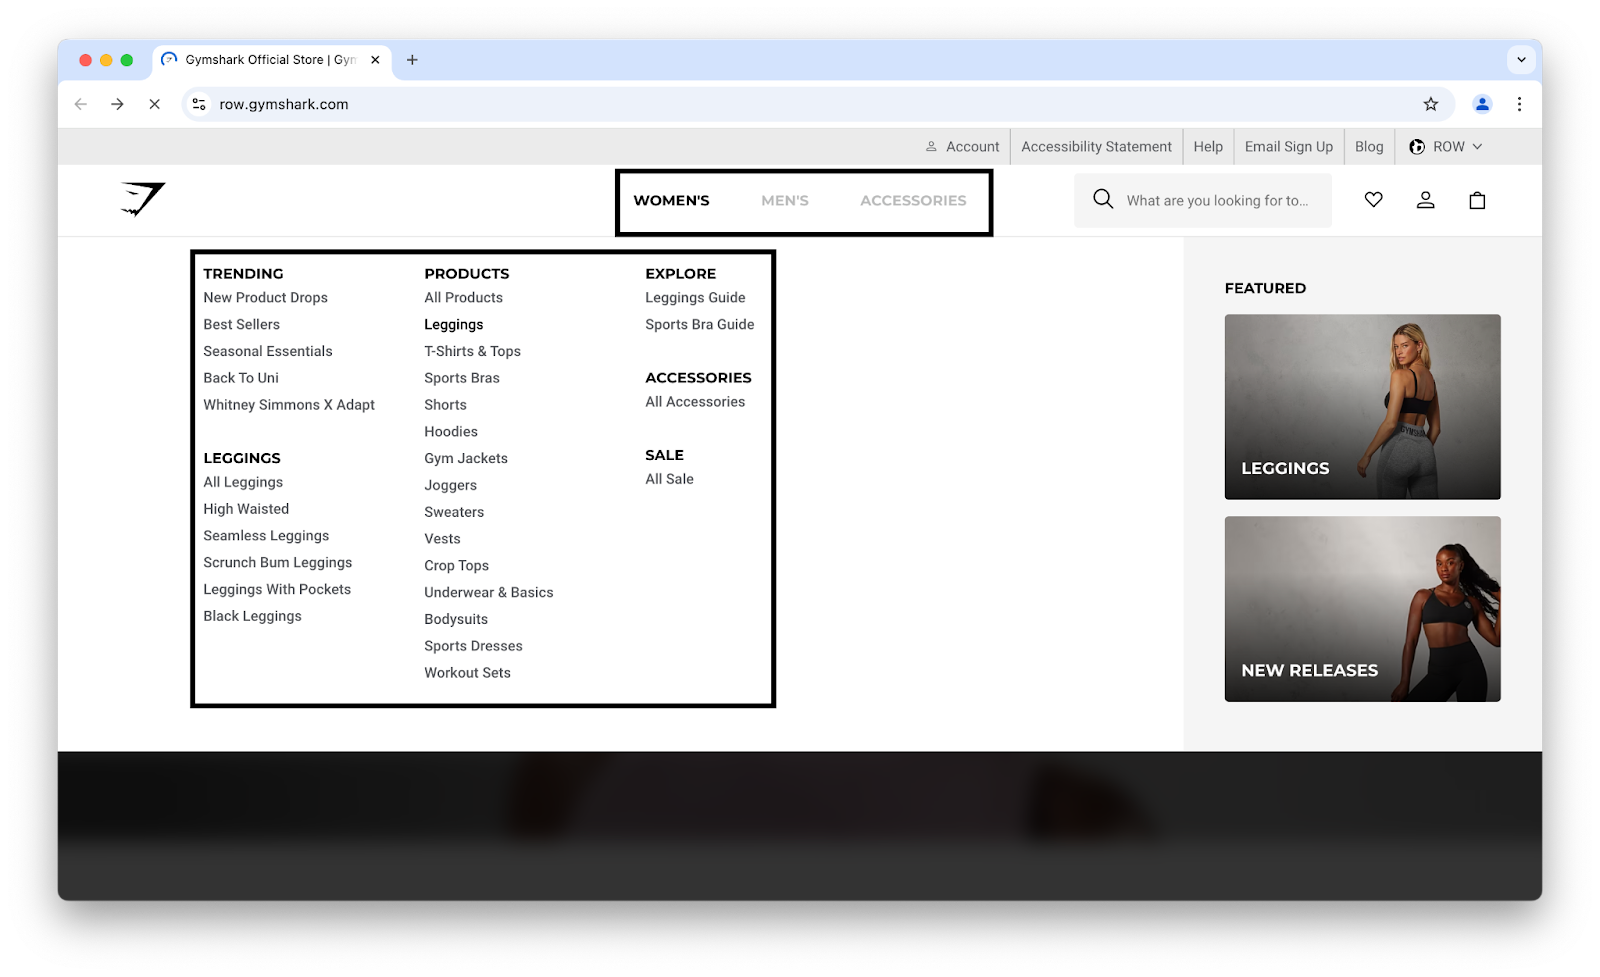This screenshot has height=977, width=1600.
Task: Open Whitney Simmons X Adapt
Action: tap(289, 405)
